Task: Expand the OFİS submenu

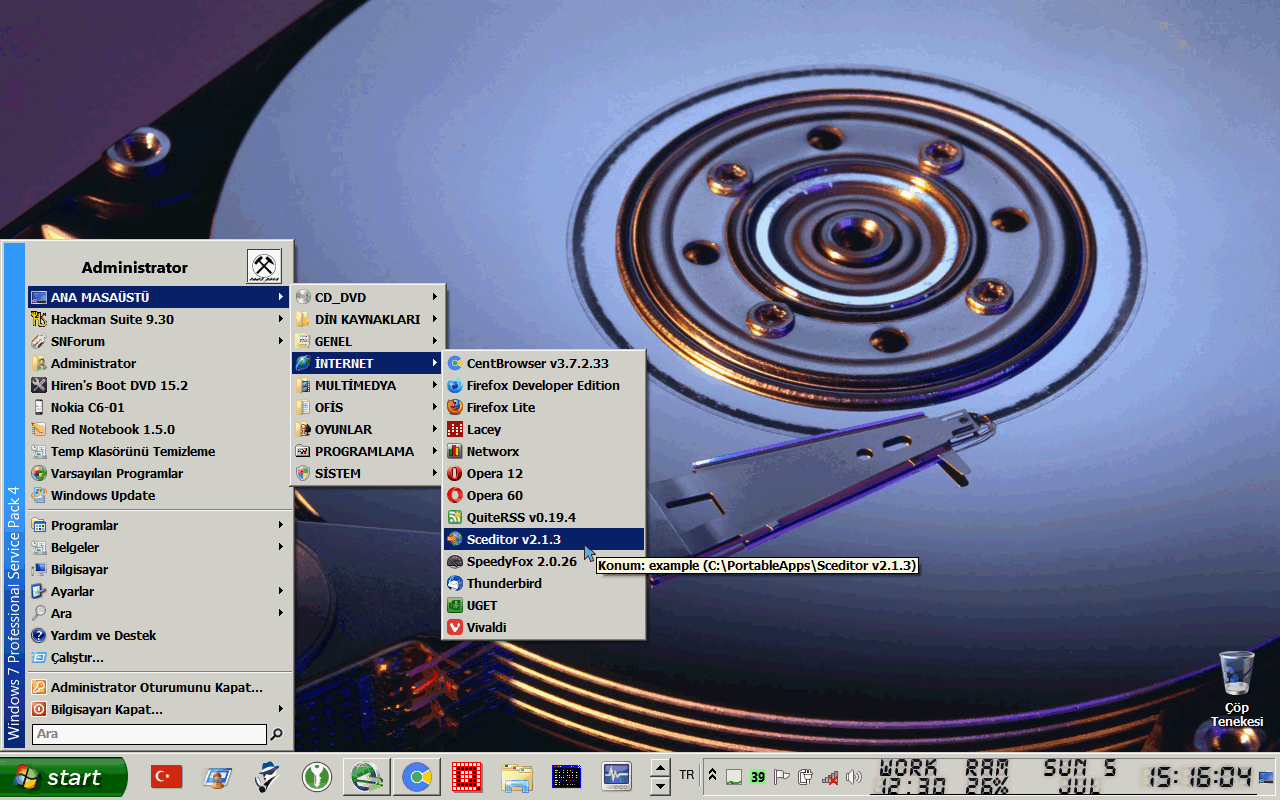Action: [368, 407]
